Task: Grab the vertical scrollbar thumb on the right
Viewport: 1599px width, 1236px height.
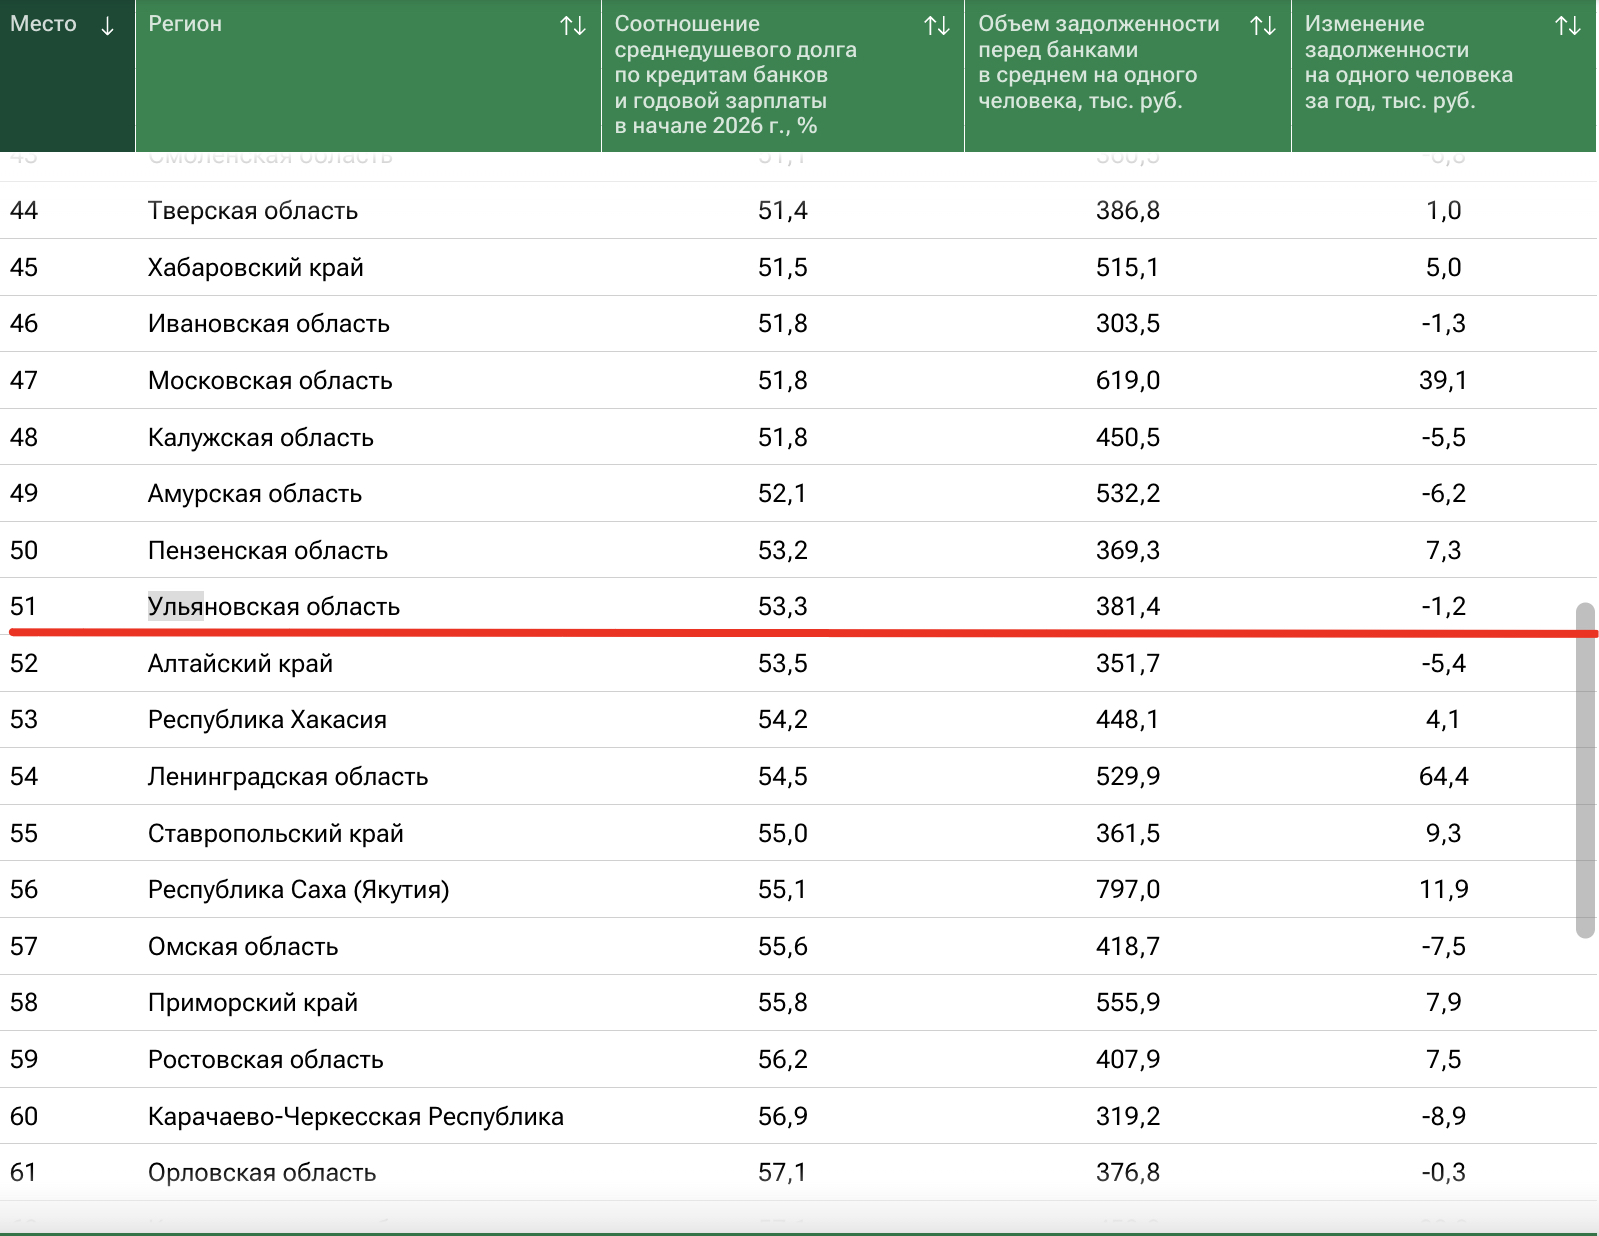Action: [1584, 770]
